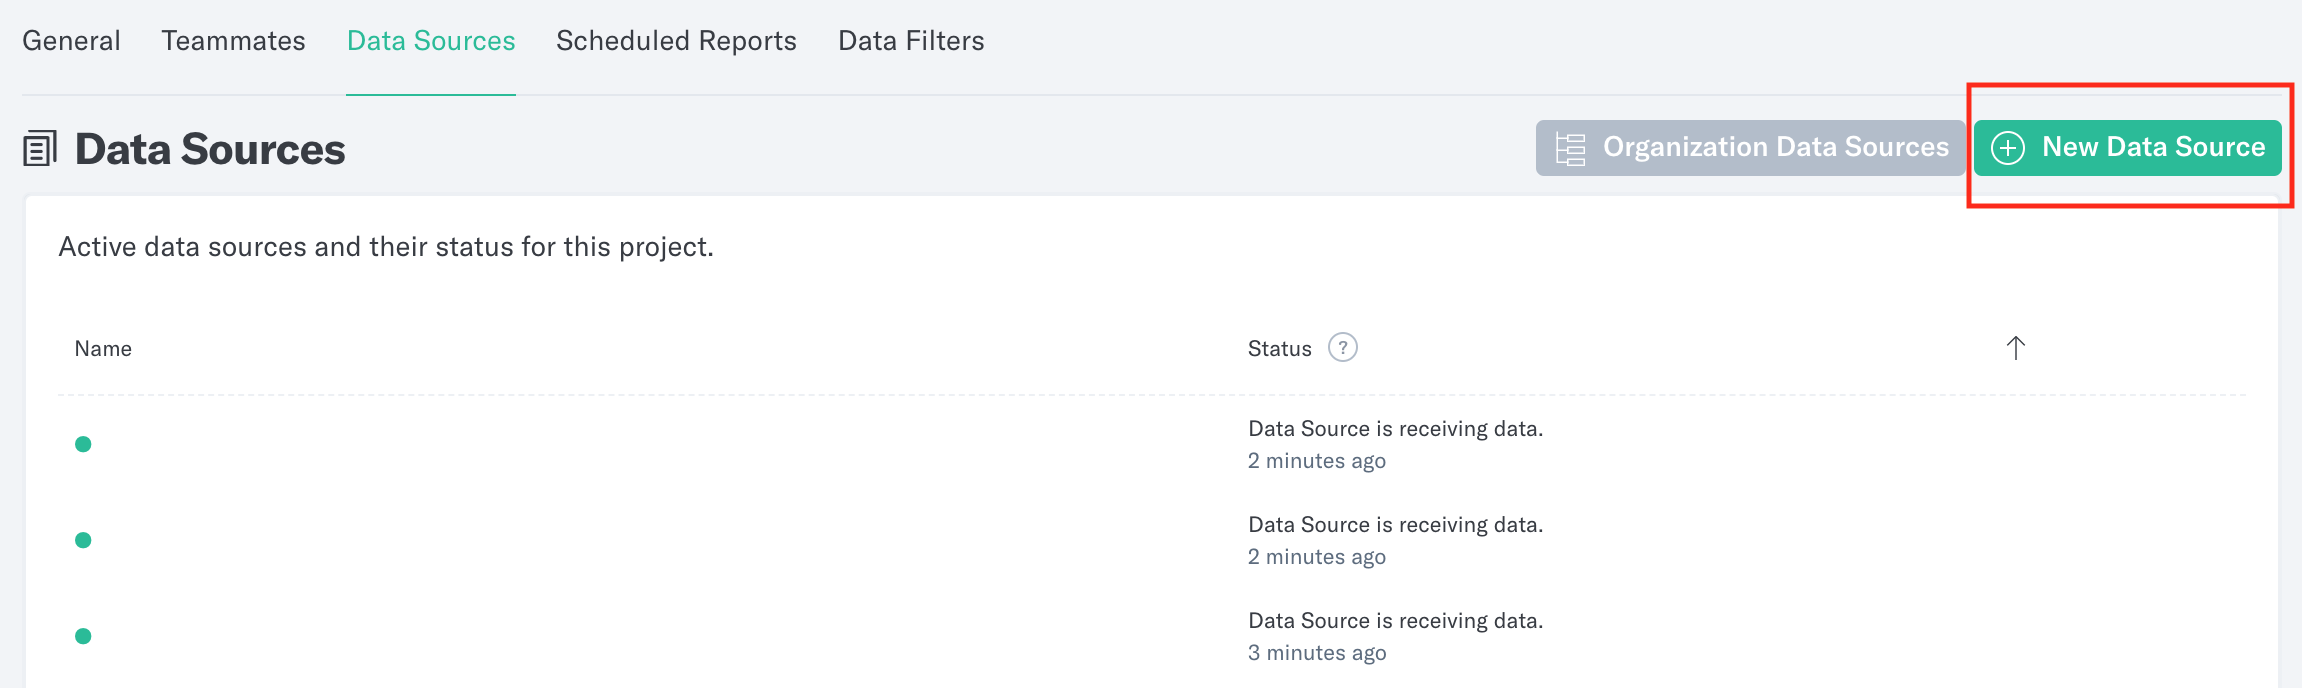Click the green status dot of the second data source
This screenshot has width=2302, height=688.
83,540
